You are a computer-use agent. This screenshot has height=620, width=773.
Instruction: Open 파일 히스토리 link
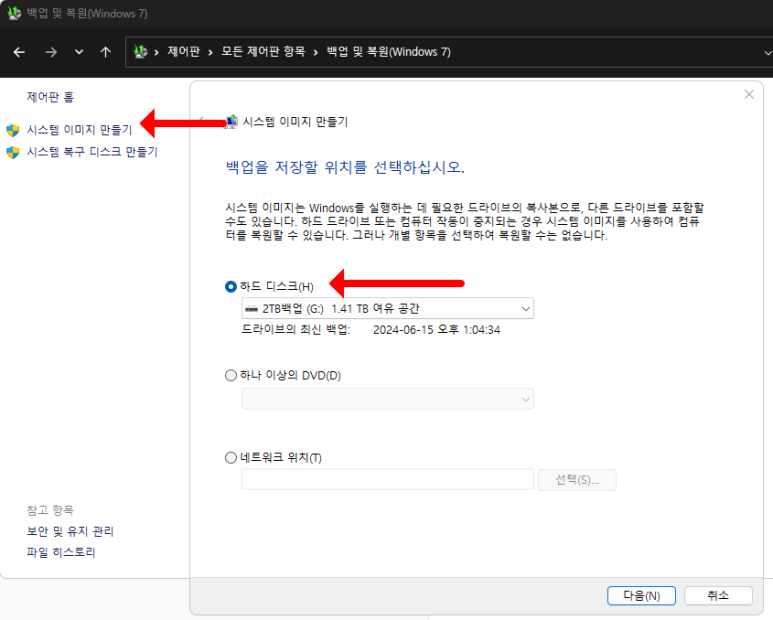(61, 552)
